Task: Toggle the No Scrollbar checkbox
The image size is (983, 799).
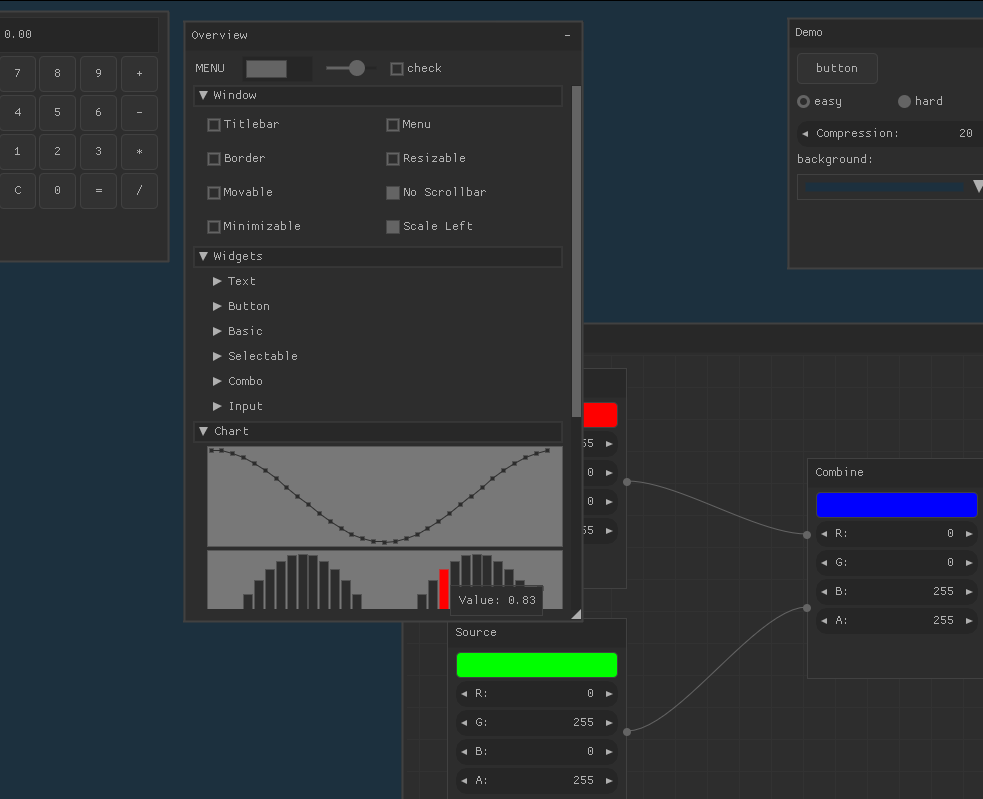Action: tap(393, 192)
